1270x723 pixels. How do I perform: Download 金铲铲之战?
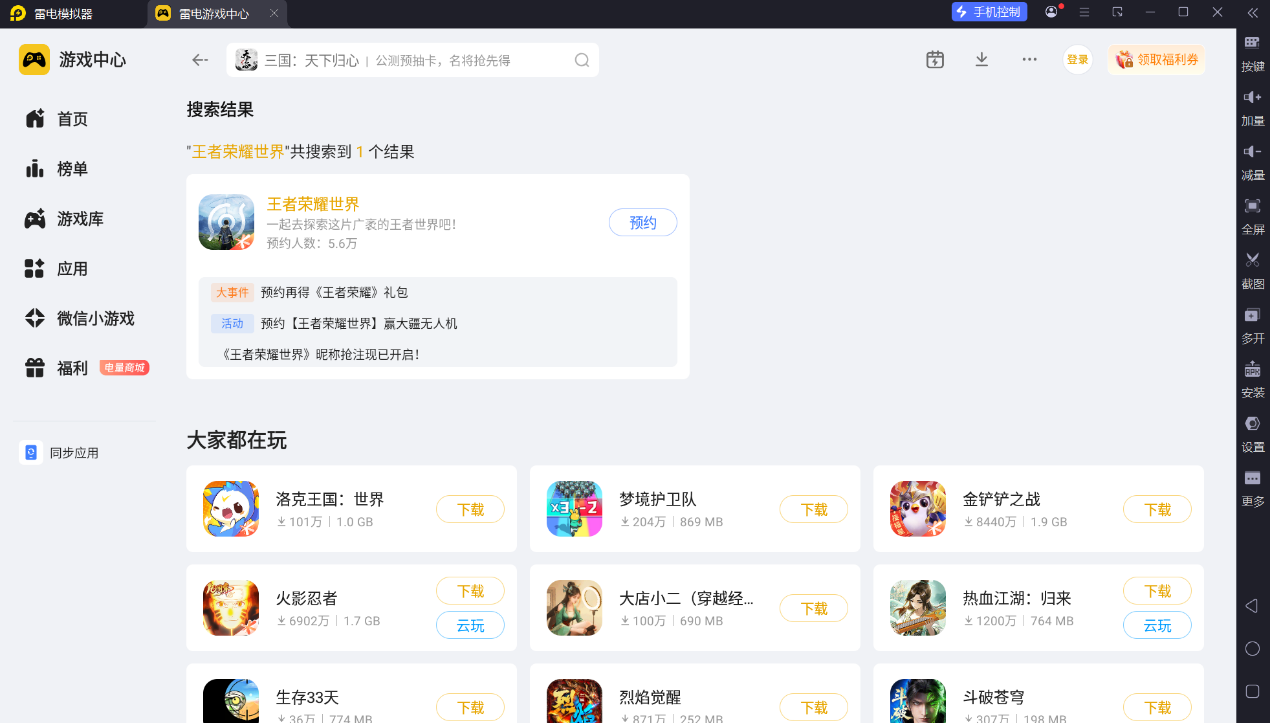click(1157, 510)
